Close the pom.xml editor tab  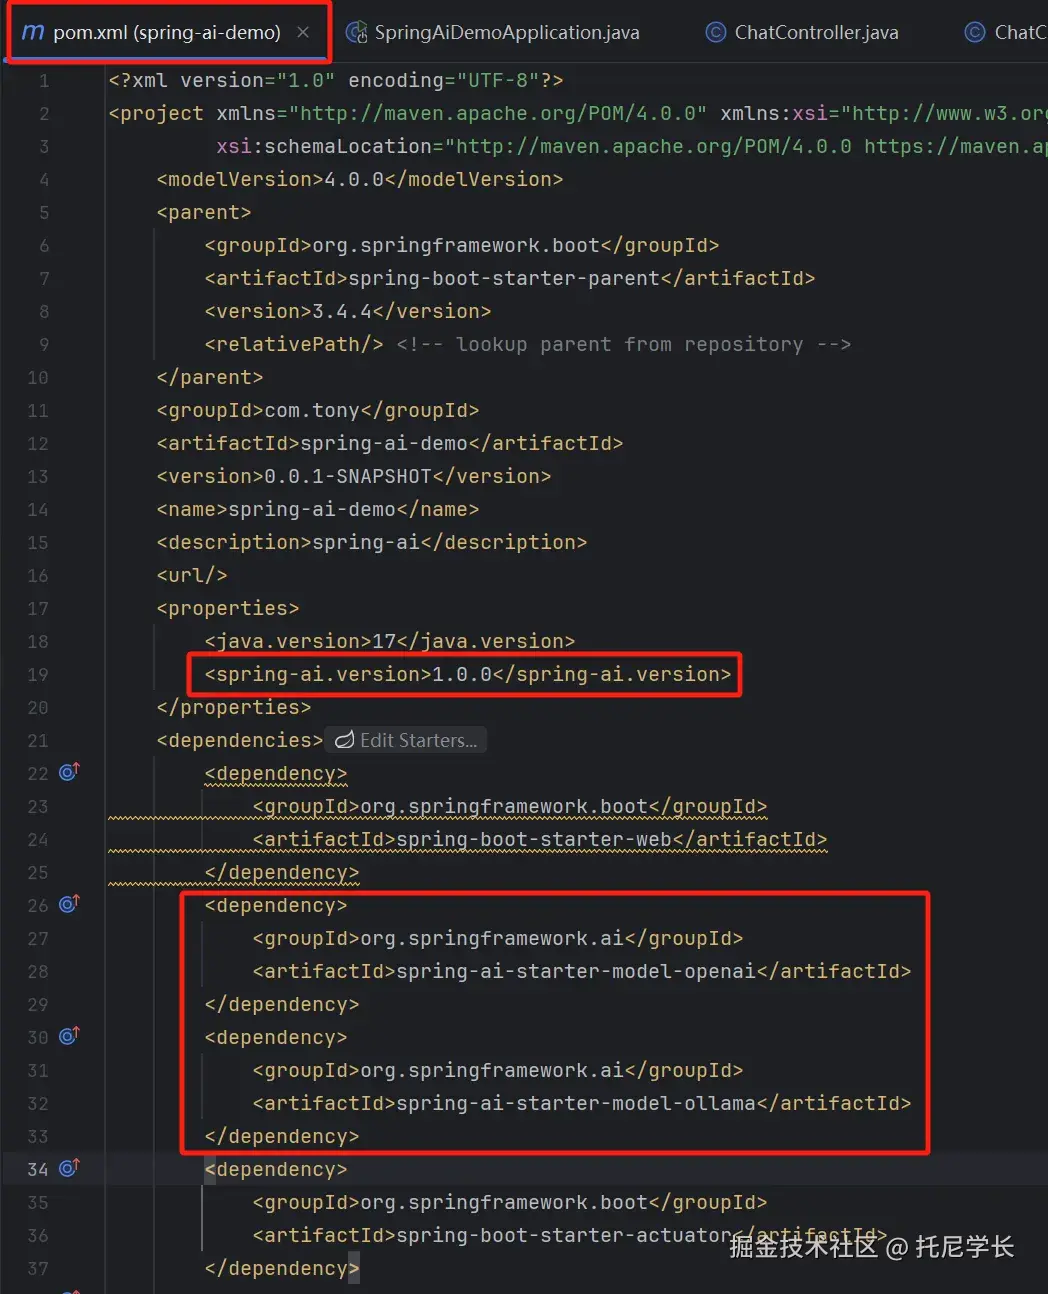pyautogui.click(x=303, y=32)
